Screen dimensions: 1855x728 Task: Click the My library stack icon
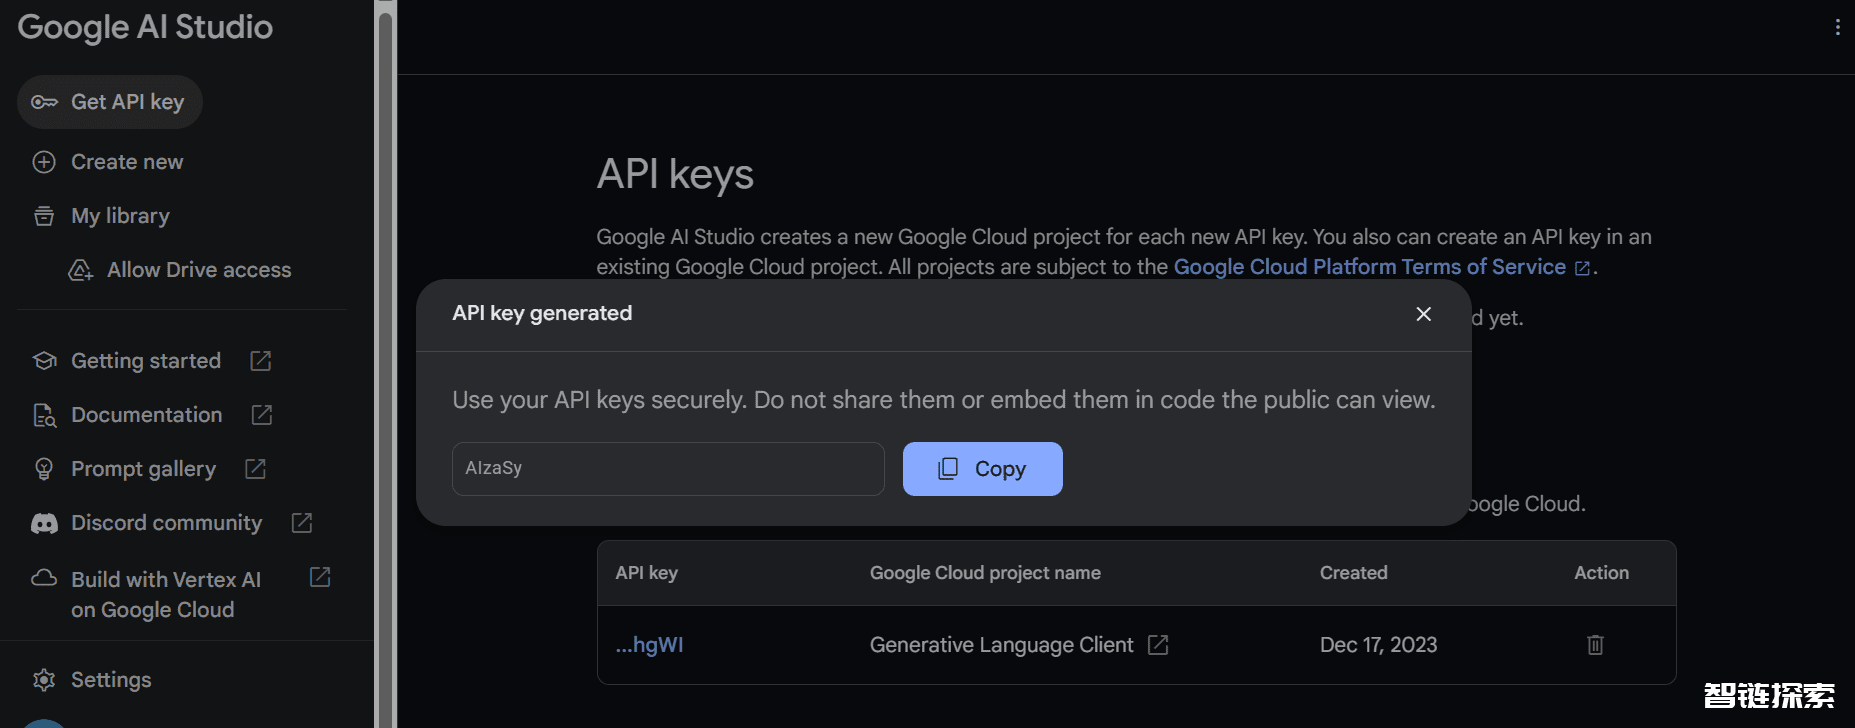point(44,216)
